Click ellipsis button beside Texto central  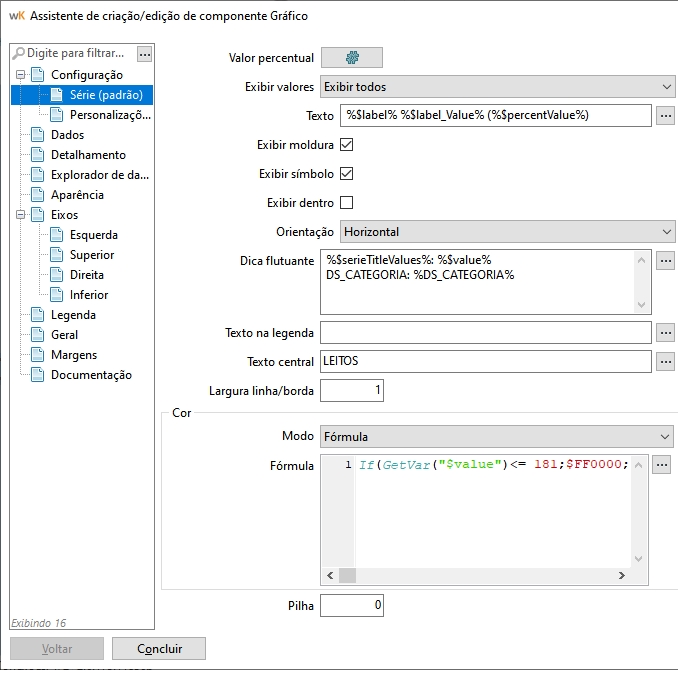coord(666,361)
